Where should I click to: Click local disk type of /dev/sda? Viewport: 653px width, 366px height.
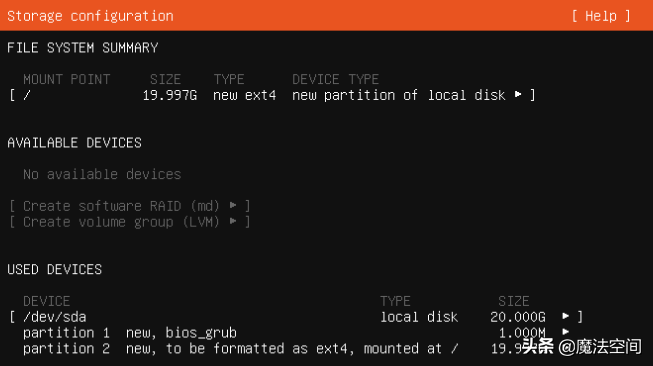pos(419,317)
